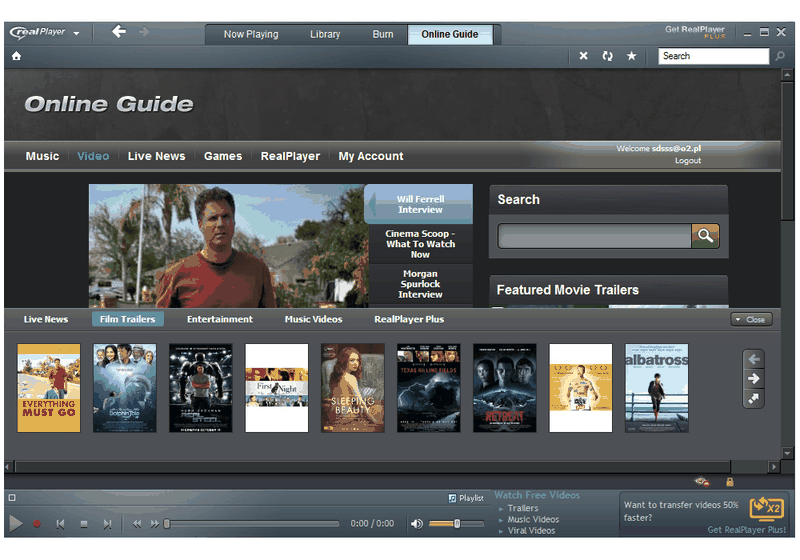
Task: Select the Music Videos category tab
Action: [313, 319]
